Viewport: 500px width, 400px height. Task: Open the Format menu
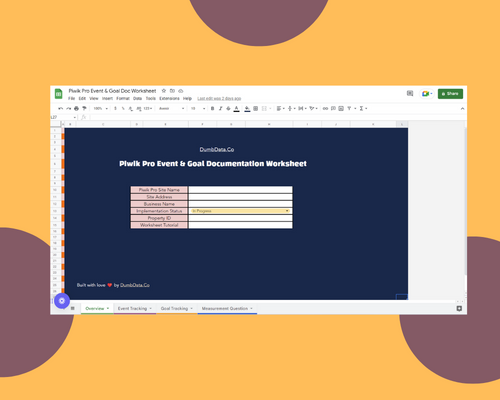tap(123, 99)
